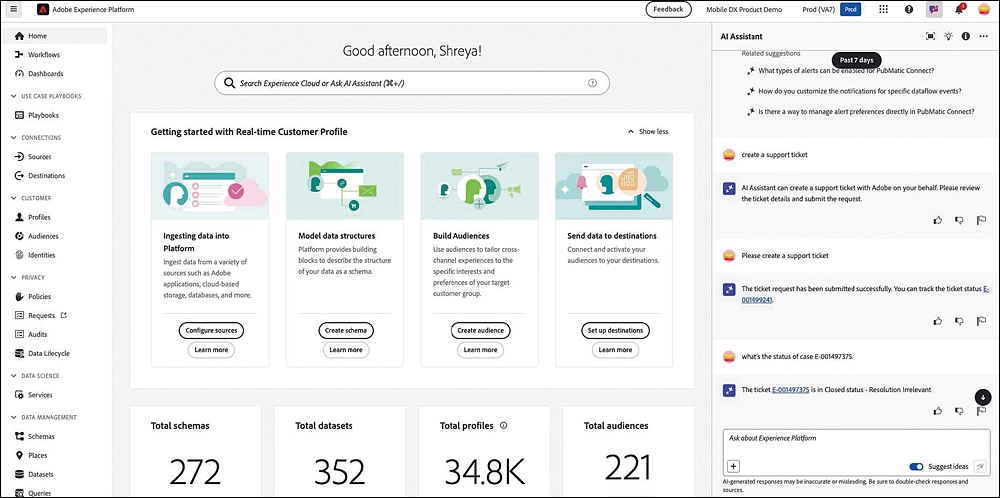Thumbs up the ticket submitted response
This screenshot has height=498, width=1000.
tap(938, 321)
